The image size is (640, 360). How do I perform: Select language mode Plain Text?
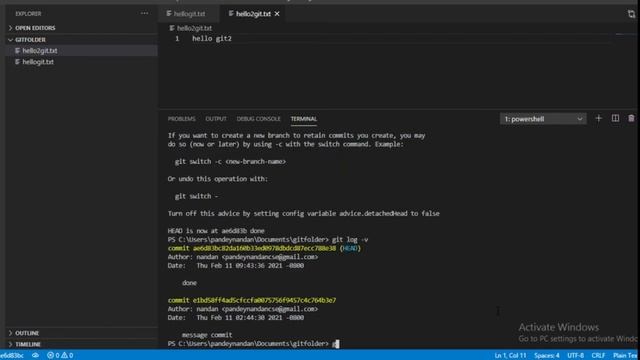625,356
